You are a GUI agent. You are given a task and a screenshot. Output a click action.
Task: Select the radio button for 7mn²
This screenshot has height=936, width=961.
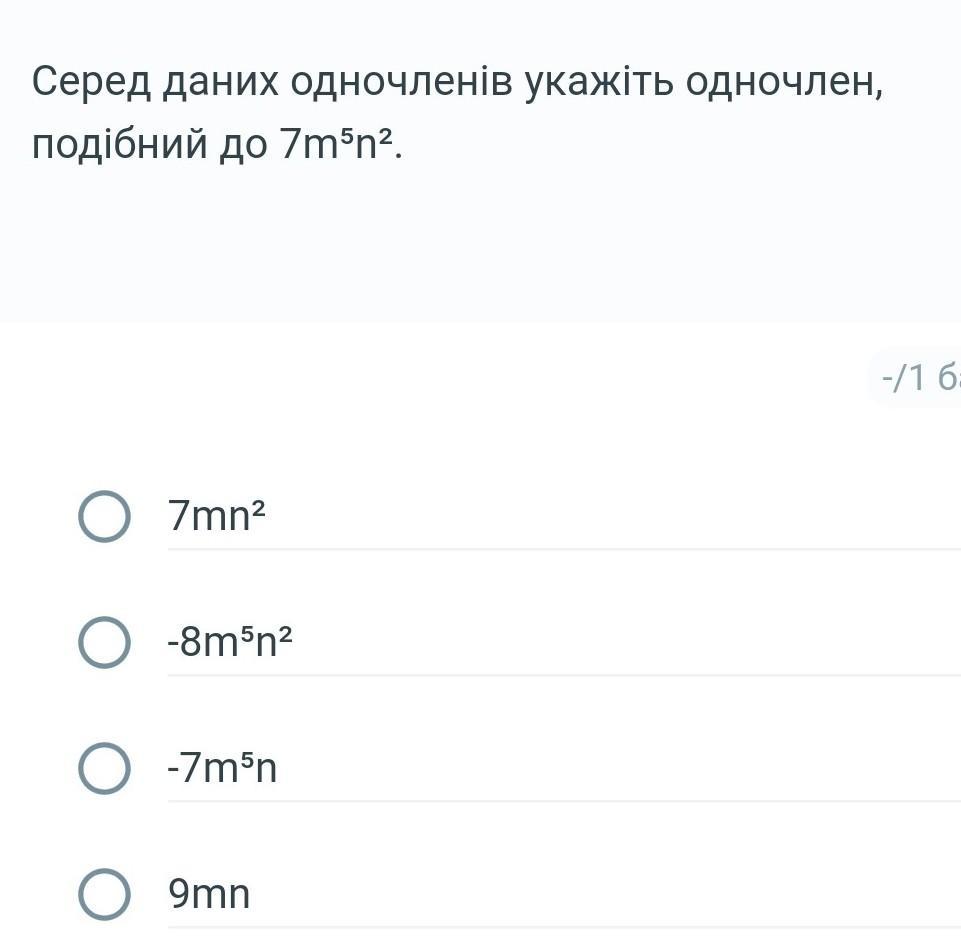(x=104, y=516)
